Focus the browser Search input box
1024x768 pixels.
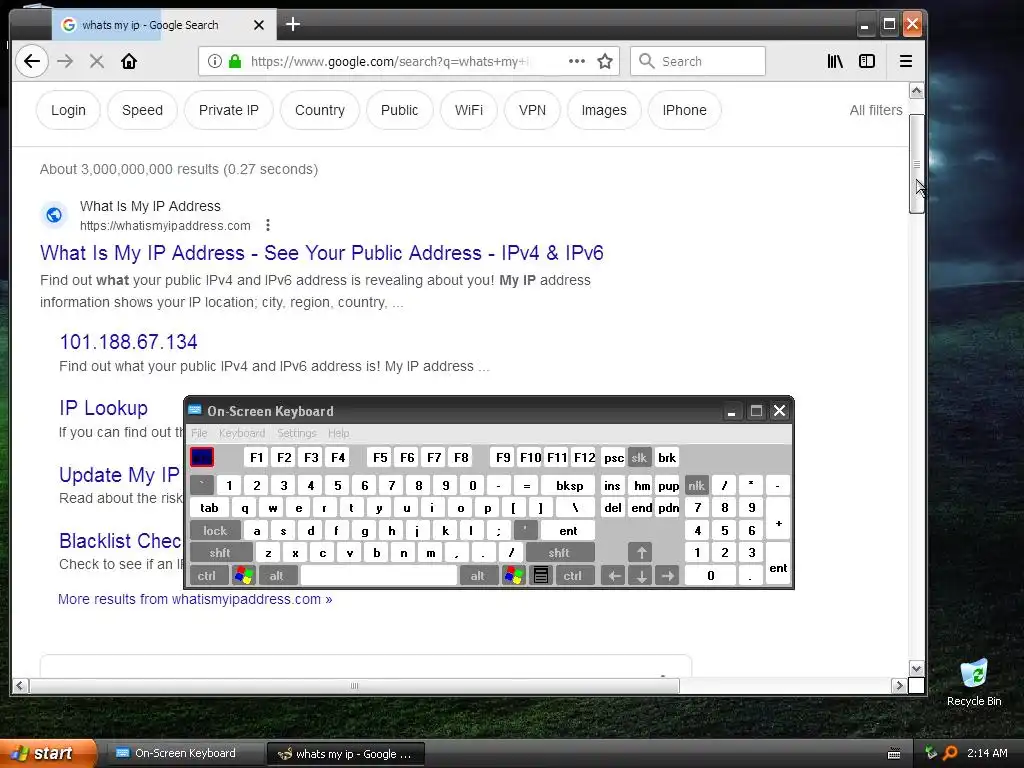coord(697,61)
